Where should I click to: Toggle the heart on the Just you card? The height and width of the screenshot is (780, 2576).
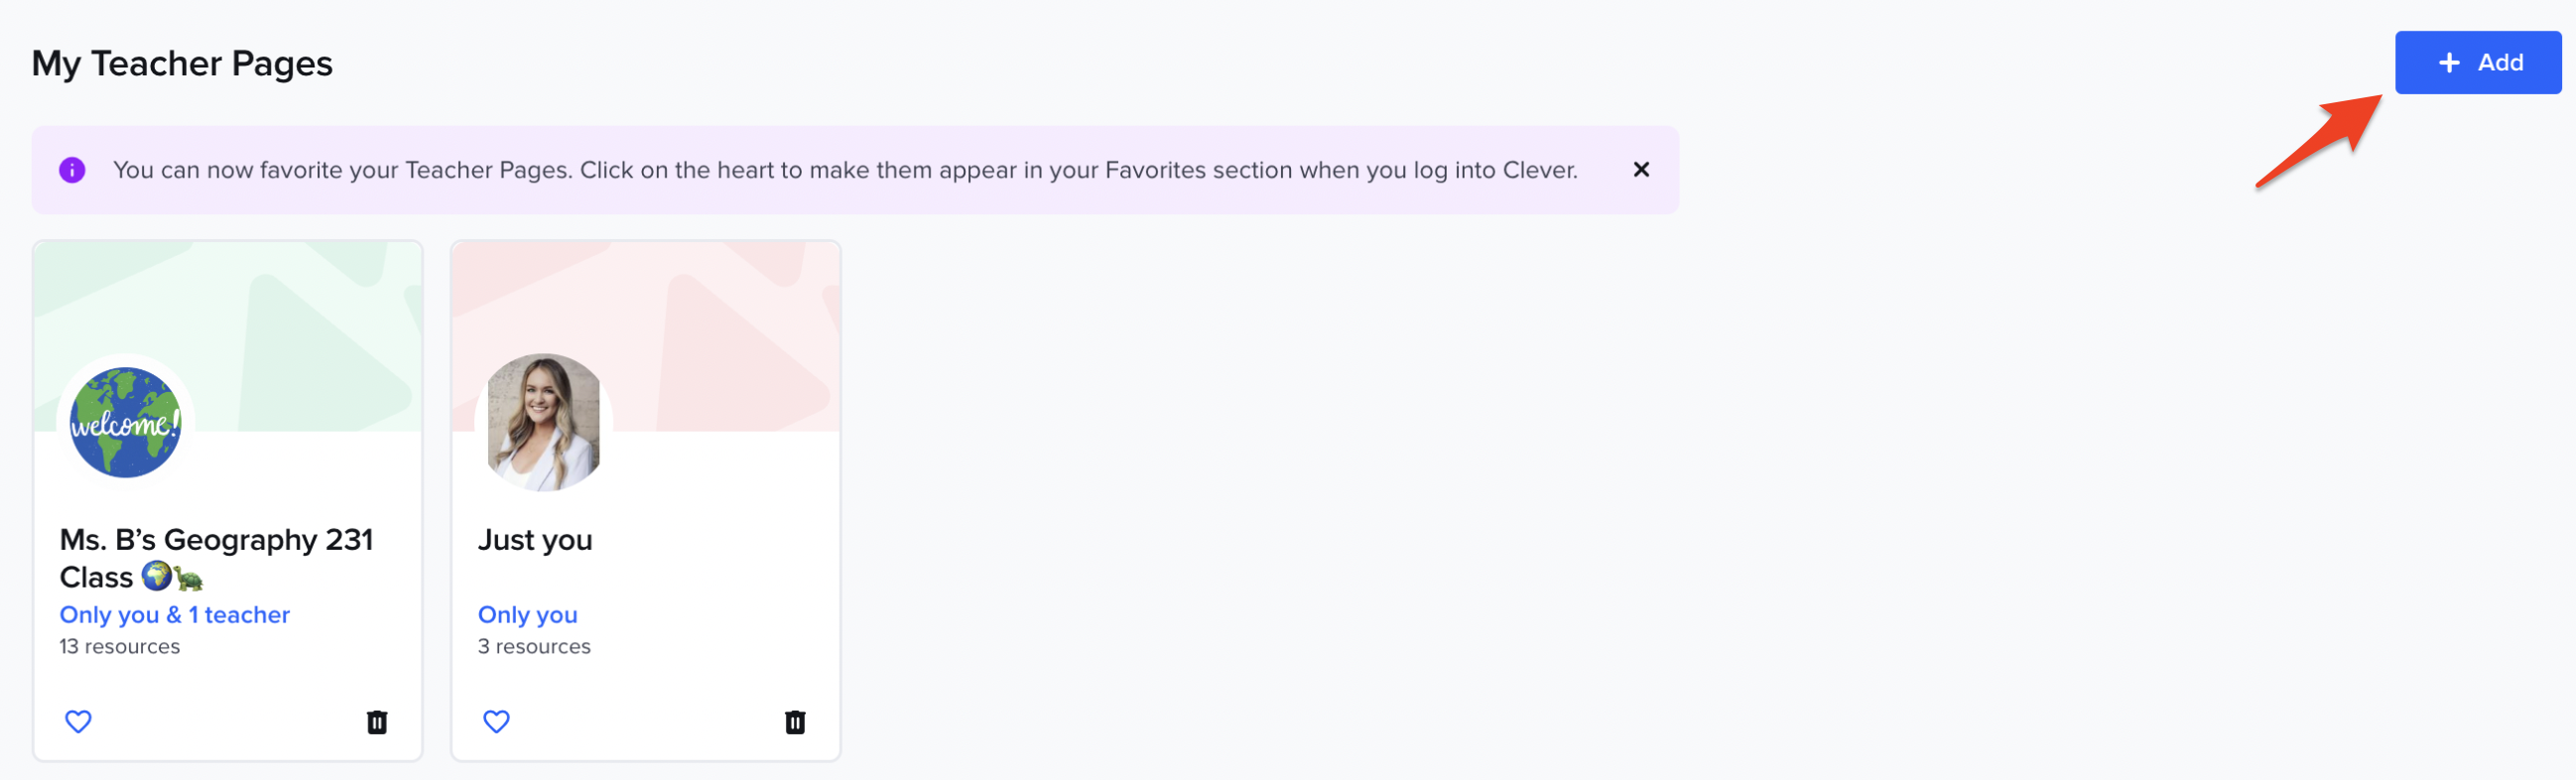pyautogui.click(x=496, y=721)
